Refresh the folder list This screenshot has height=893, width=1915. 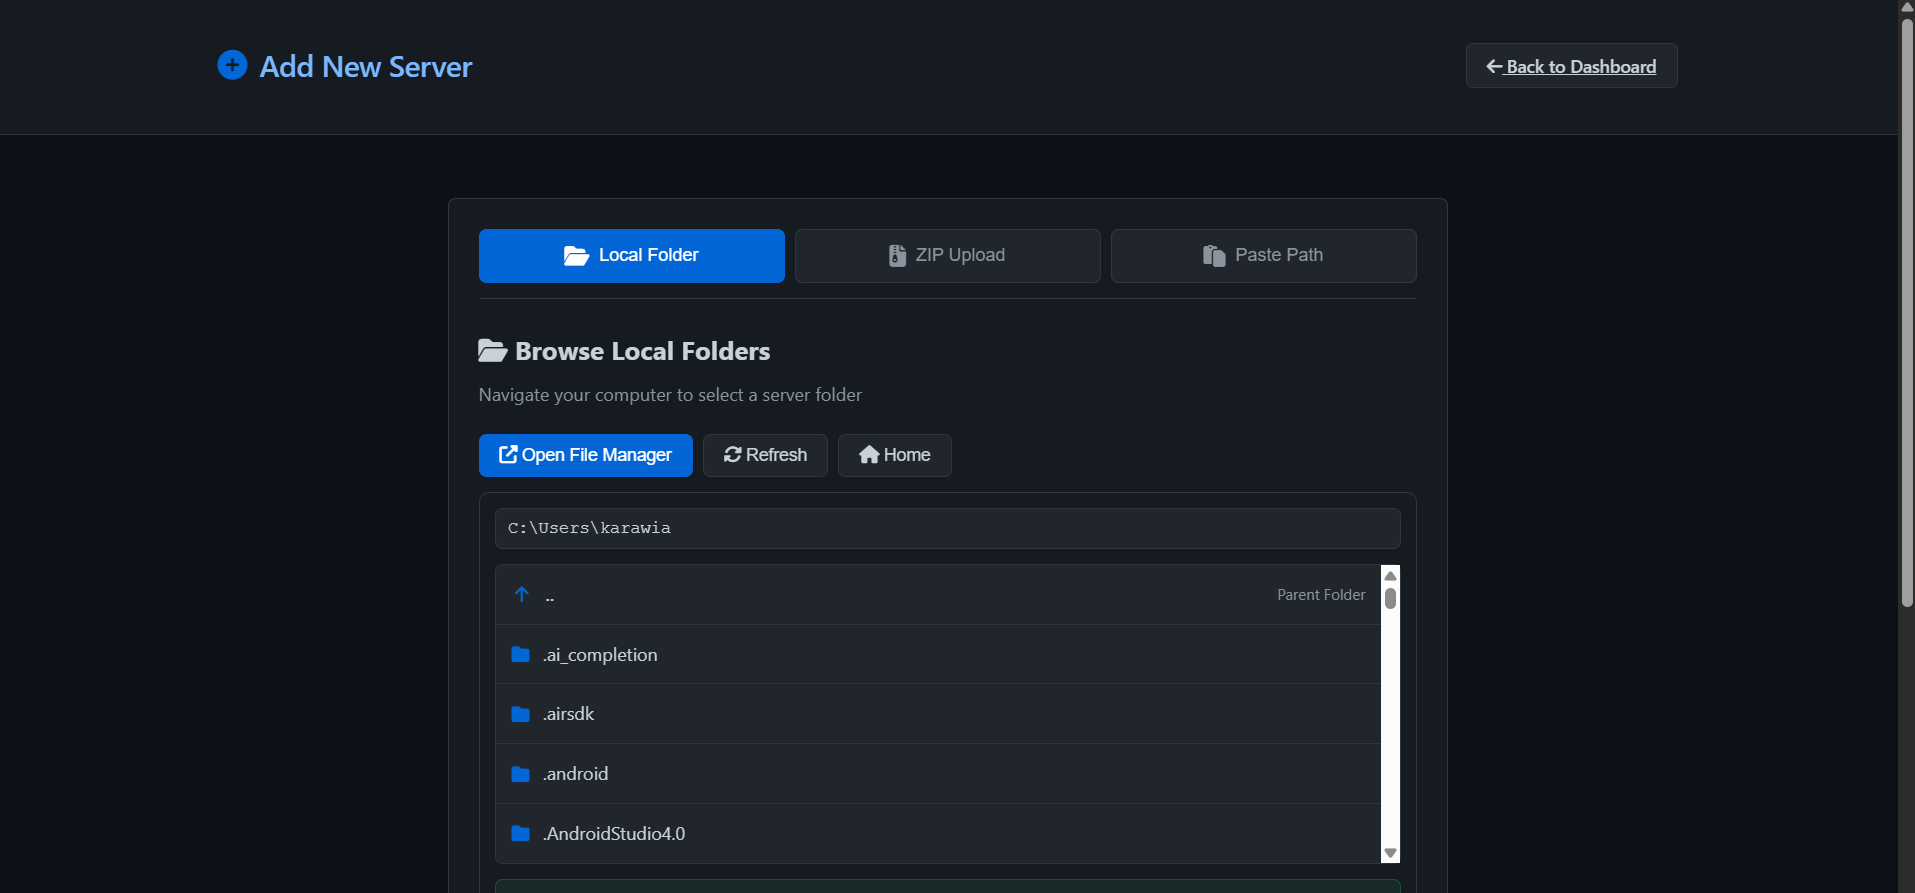point(765,455)
